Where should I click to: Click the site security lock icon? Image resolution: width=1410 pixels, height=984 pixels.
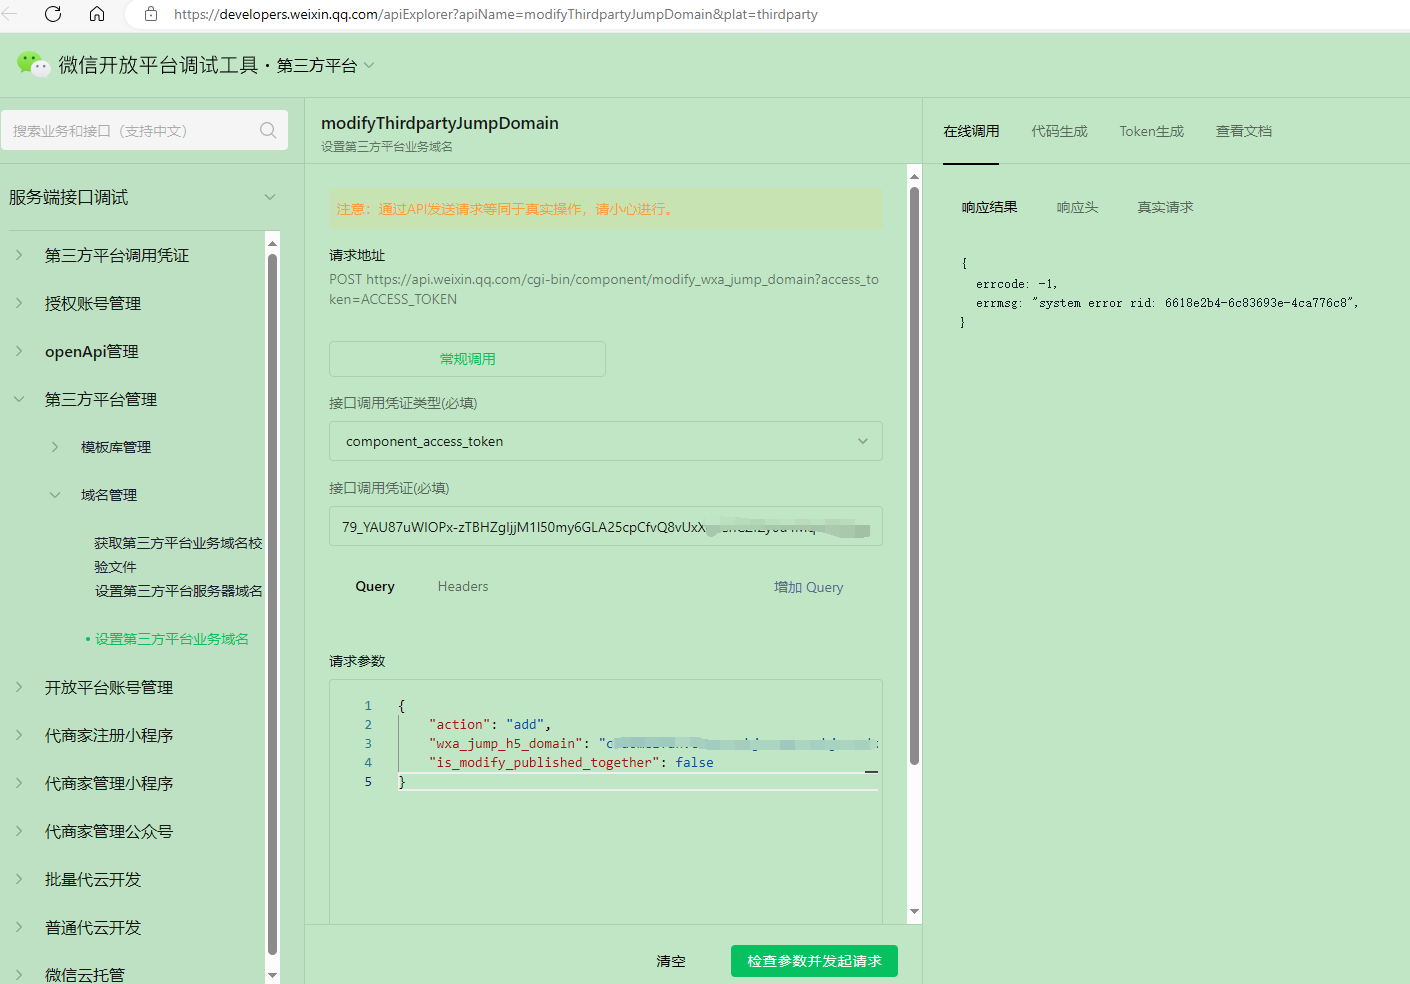pos(151,14)
